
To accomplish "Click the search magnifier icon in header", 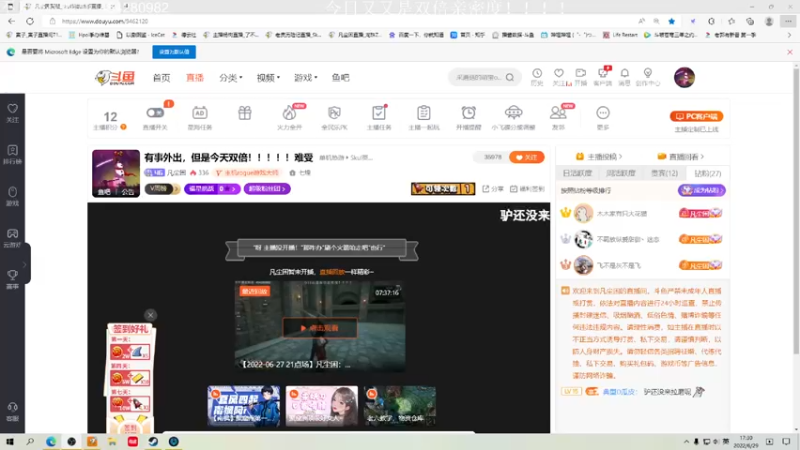I will 510,78.
